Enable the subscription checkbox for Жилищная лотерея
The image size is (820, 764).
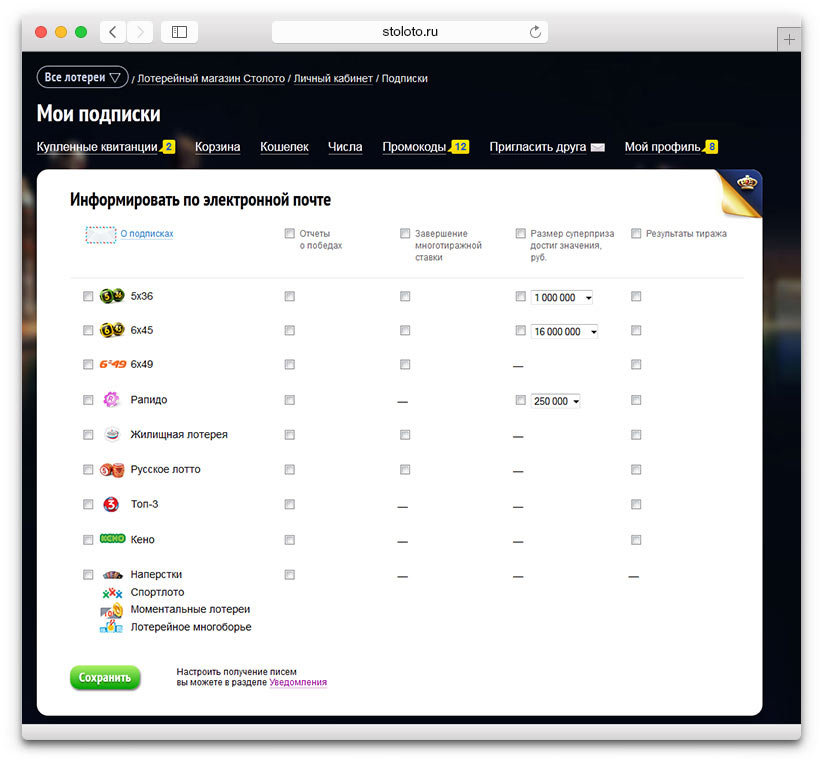tap(88, 434)
